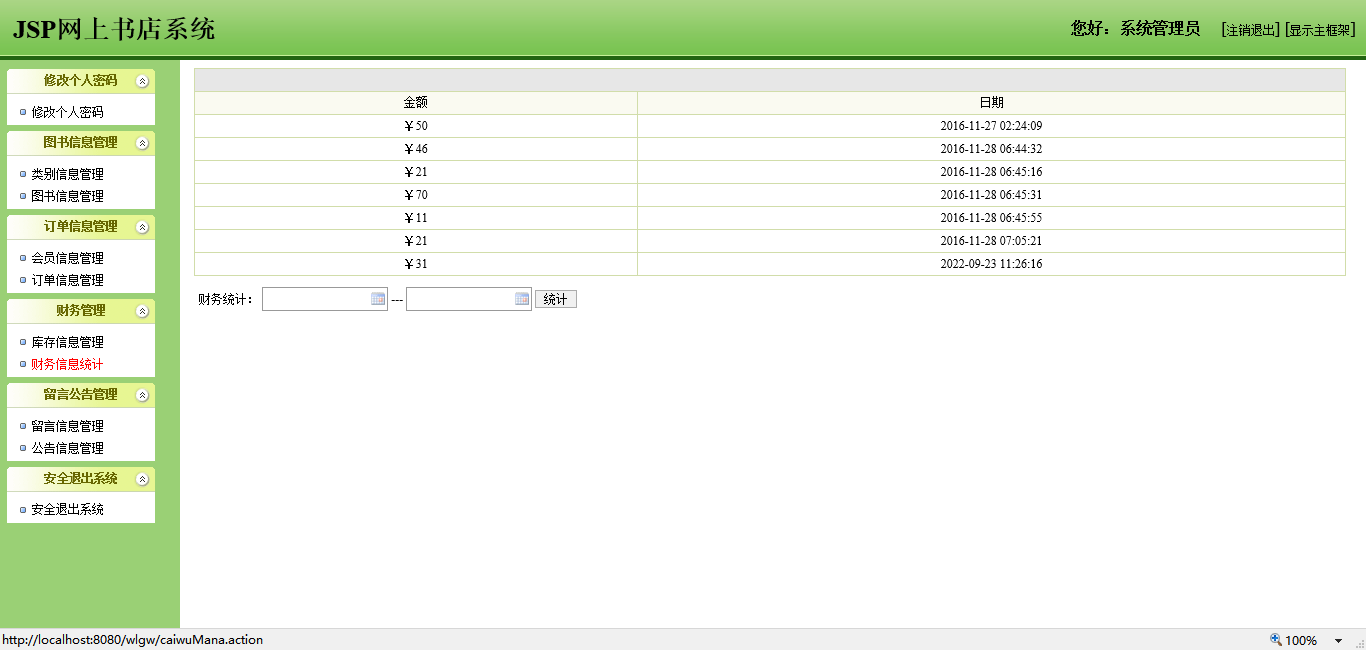Screen dimensions: 1366x650
Task: Open 留言信息管理 menu link
Action: 67,426
